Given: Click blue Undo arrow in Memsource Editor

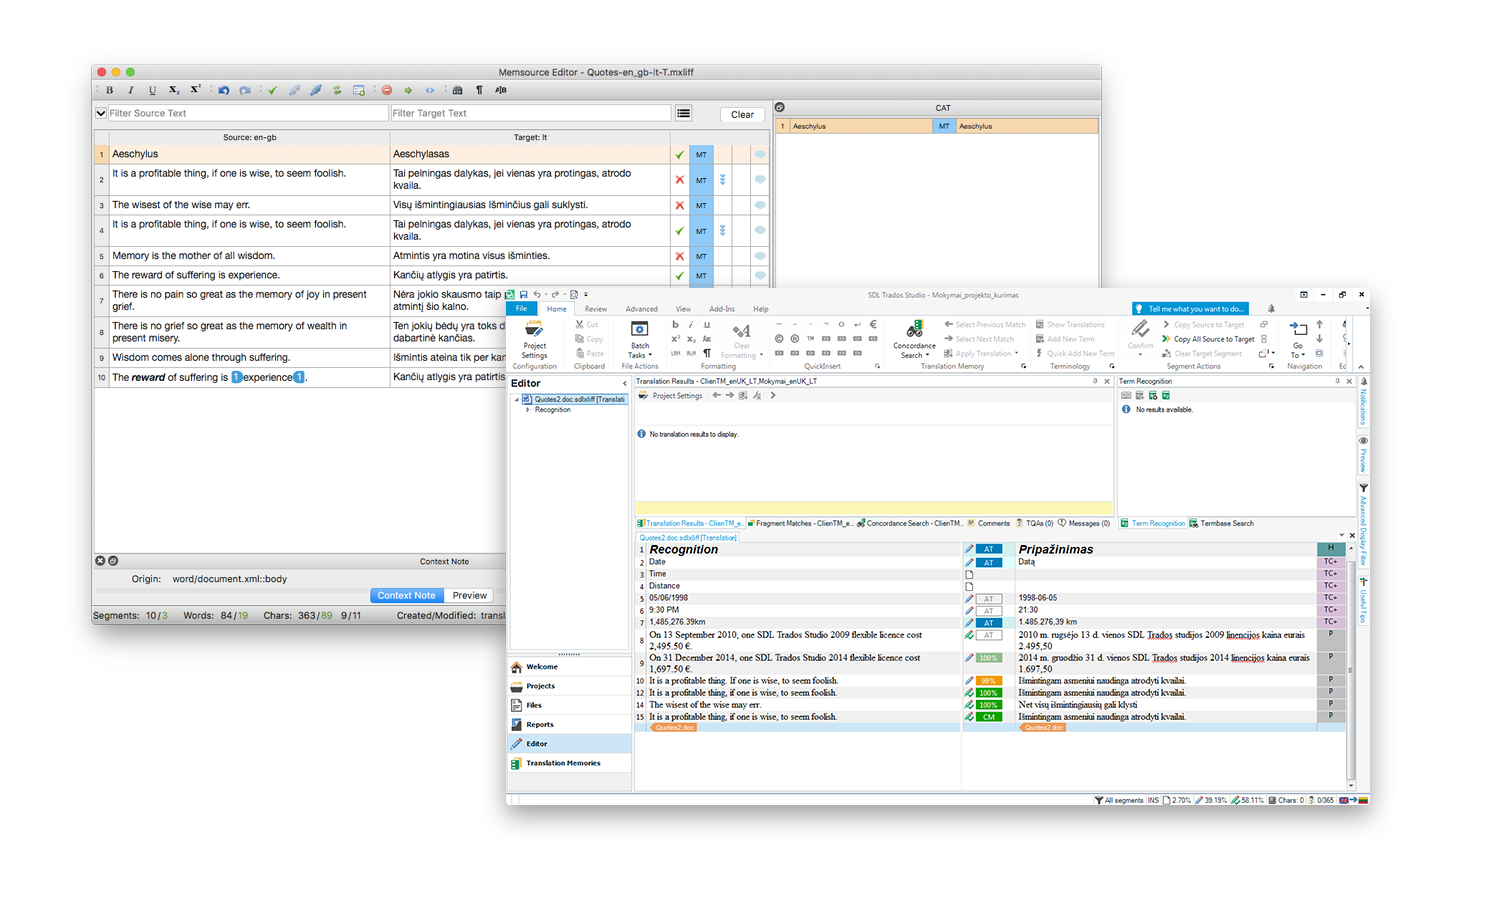Looking at the screenshot, I should coord(224,90).
